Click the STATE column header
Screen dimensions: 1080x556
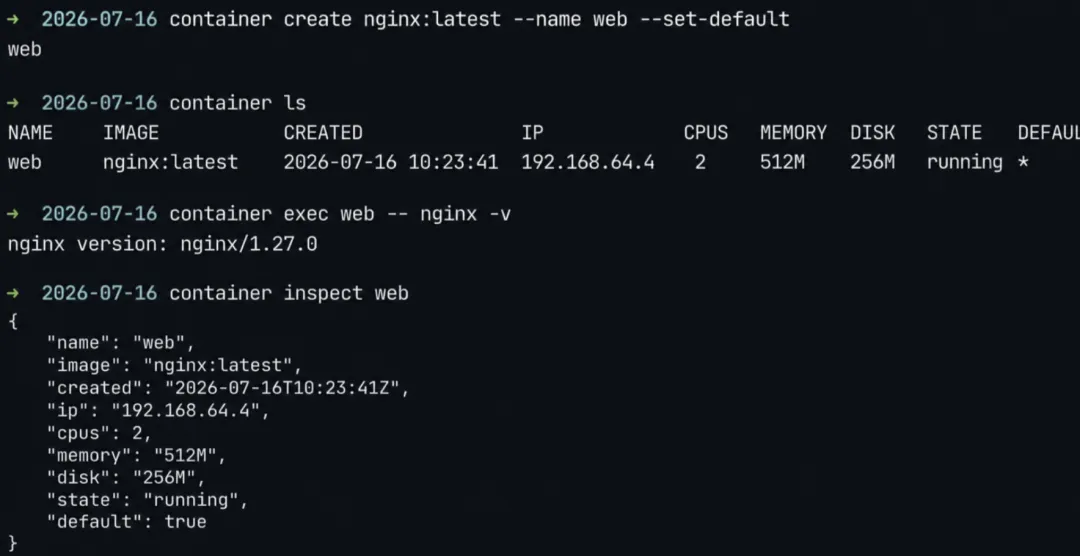coord(954,133)
